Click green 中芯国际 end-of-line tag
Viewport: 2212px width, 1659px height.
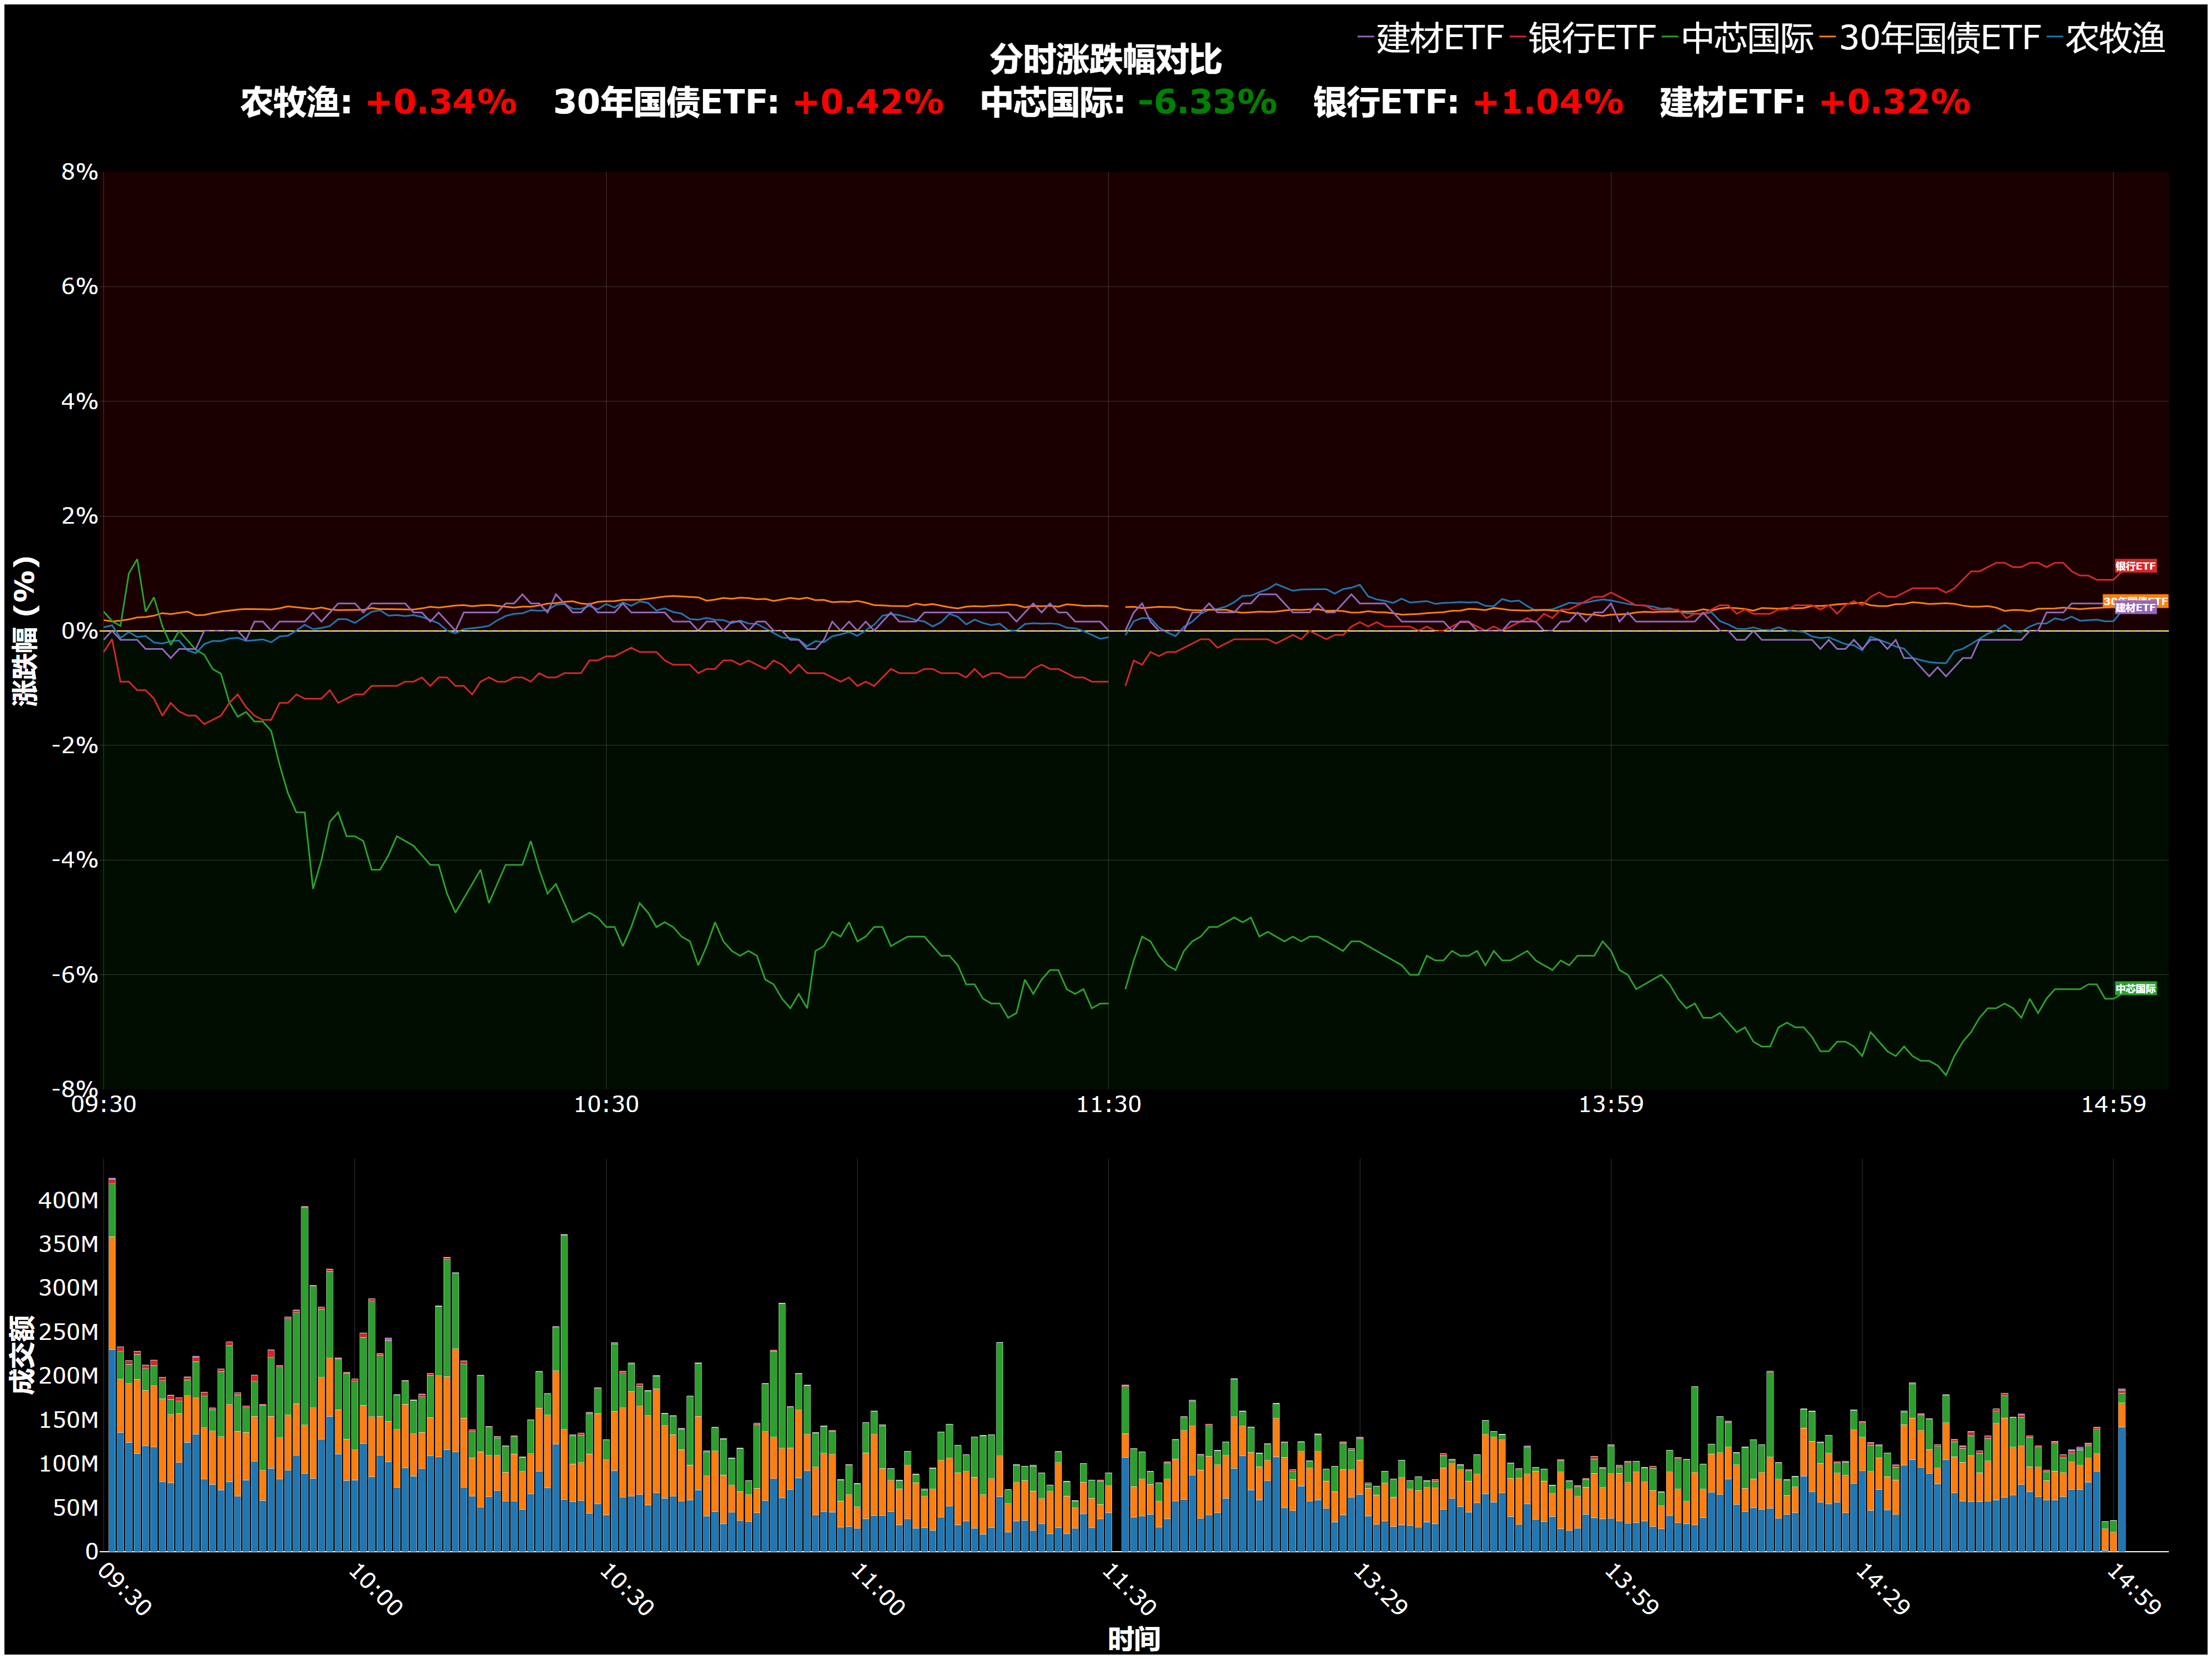tap(2135, 989)
